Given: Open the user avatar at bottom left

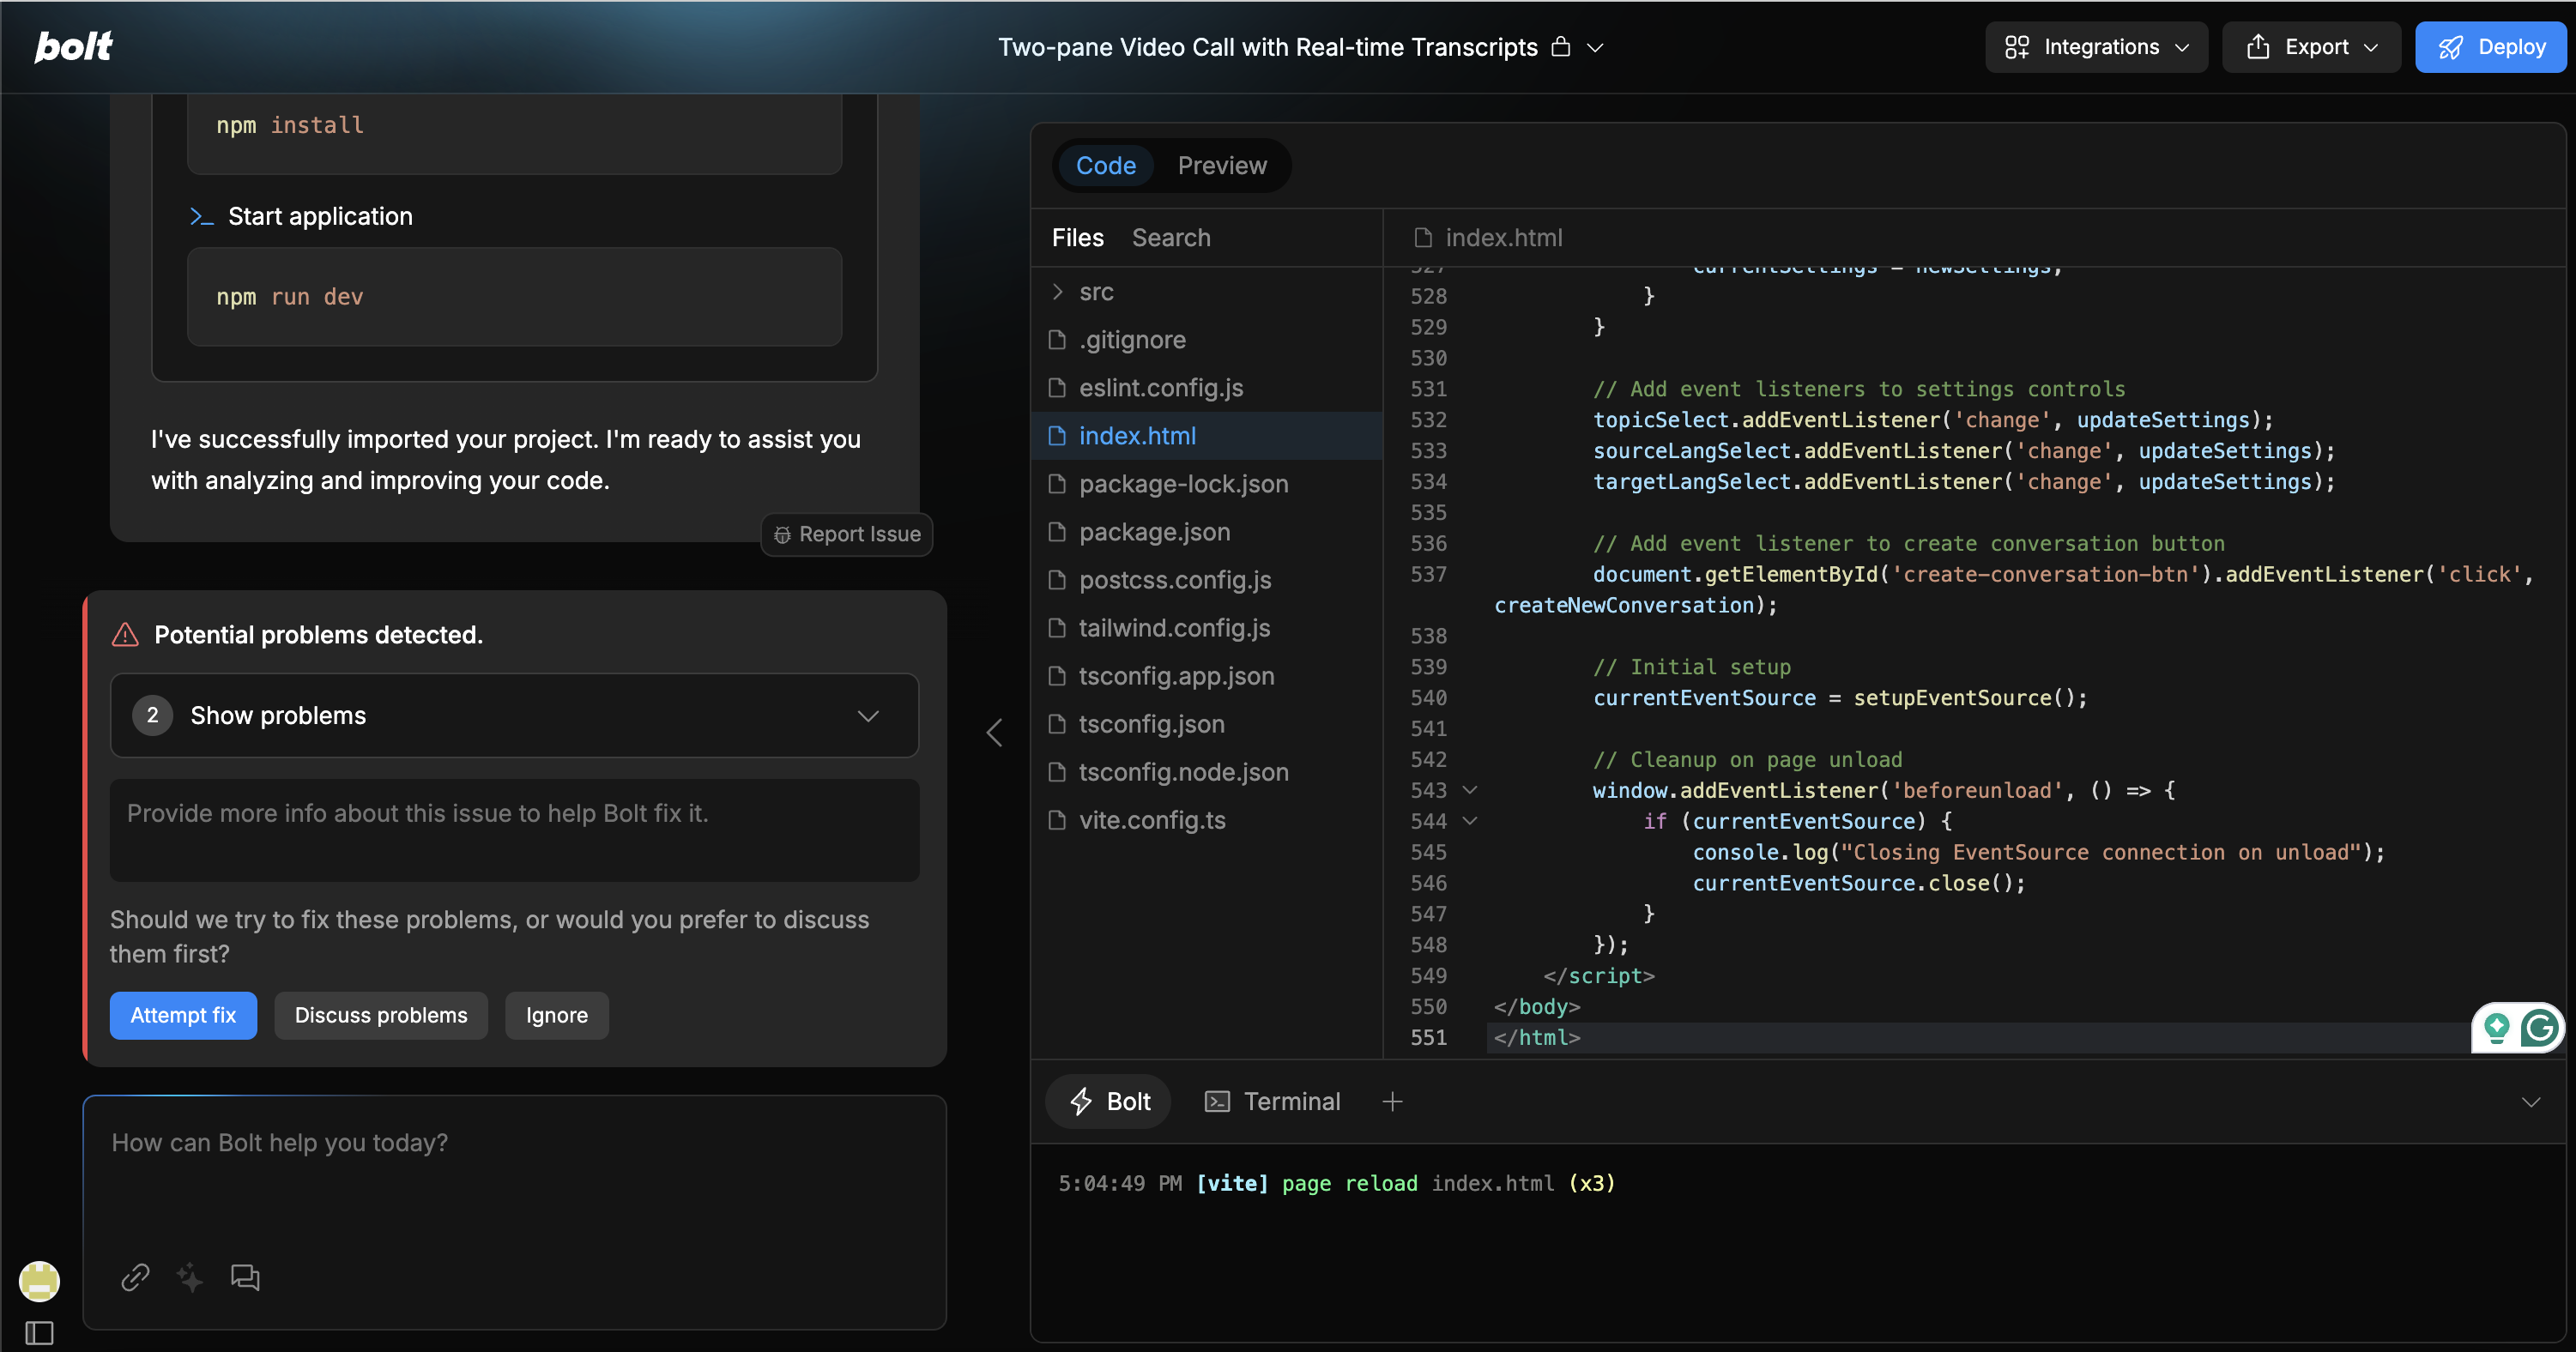Looking at the screenshot, I should [x=39, y=1280].
